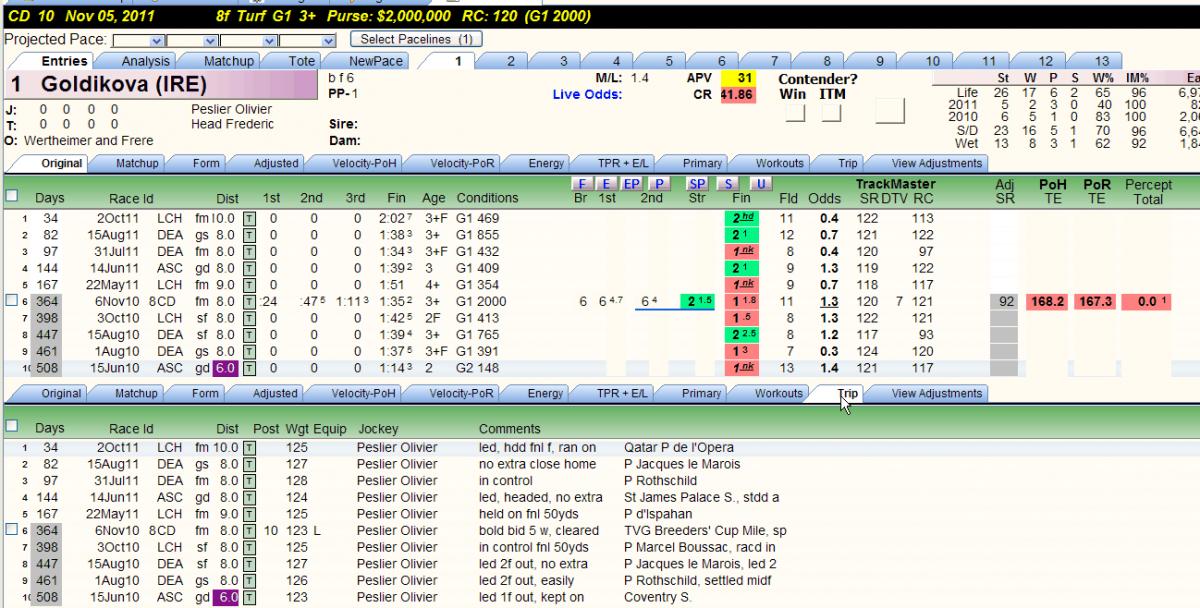
Task: Click the red CR value 41.86
Action: pos(737,94)
